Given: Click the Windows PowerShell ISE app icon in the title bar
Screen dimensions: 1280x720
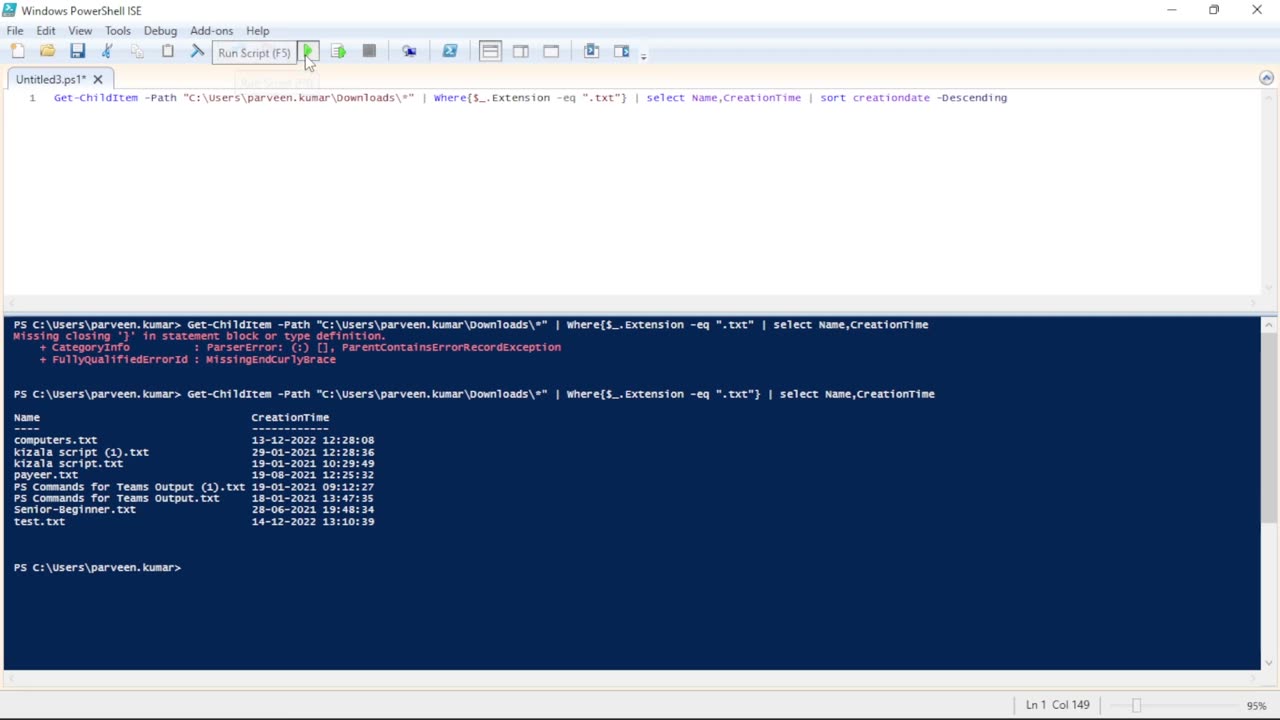Looking at the screenshot, I should click(9, 10).
